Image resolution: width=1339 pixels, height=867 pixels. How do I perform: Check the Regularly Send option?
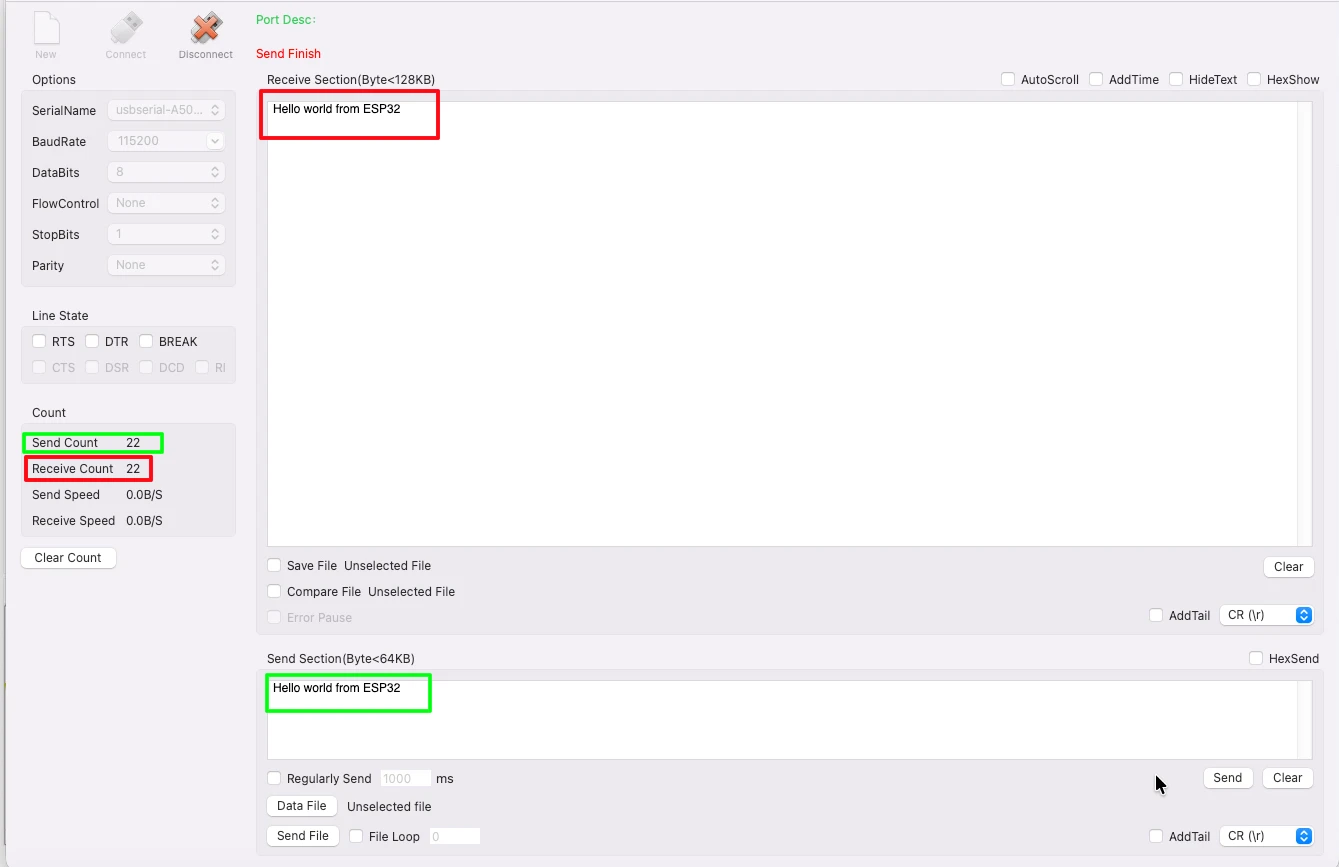274,778
